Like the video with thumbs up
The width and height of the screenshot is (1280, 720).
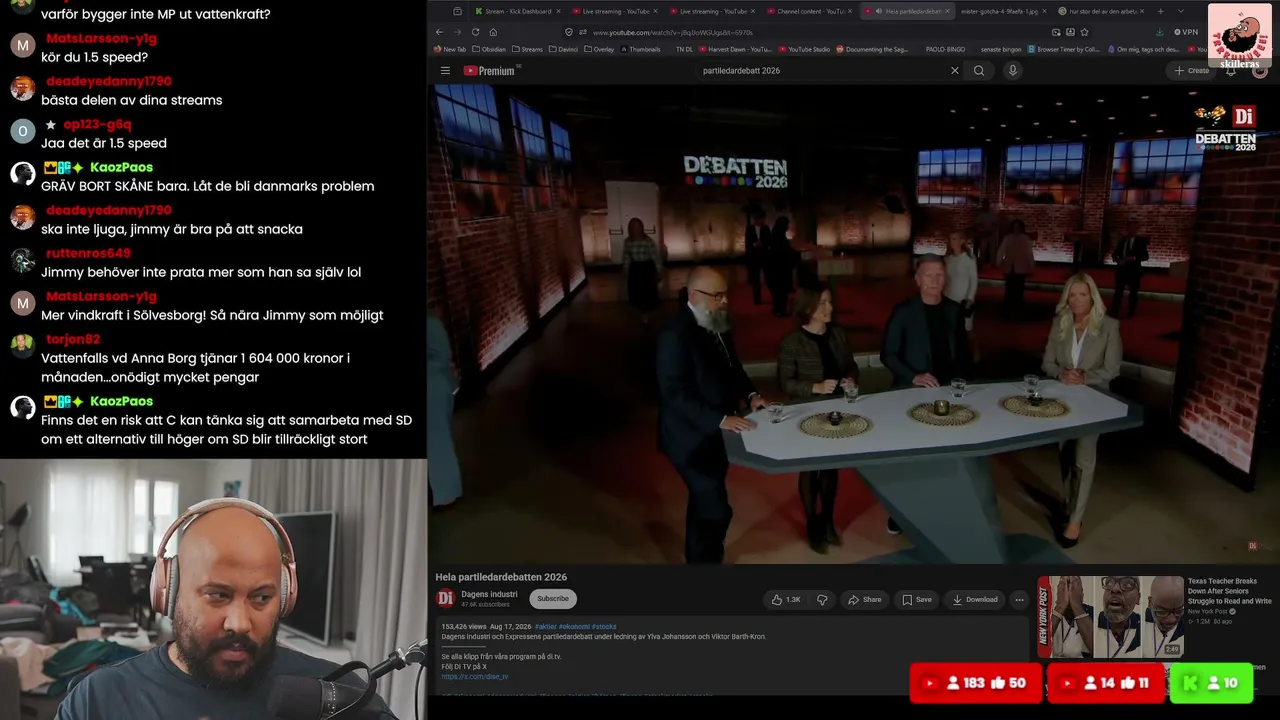(x=786, y=599)
